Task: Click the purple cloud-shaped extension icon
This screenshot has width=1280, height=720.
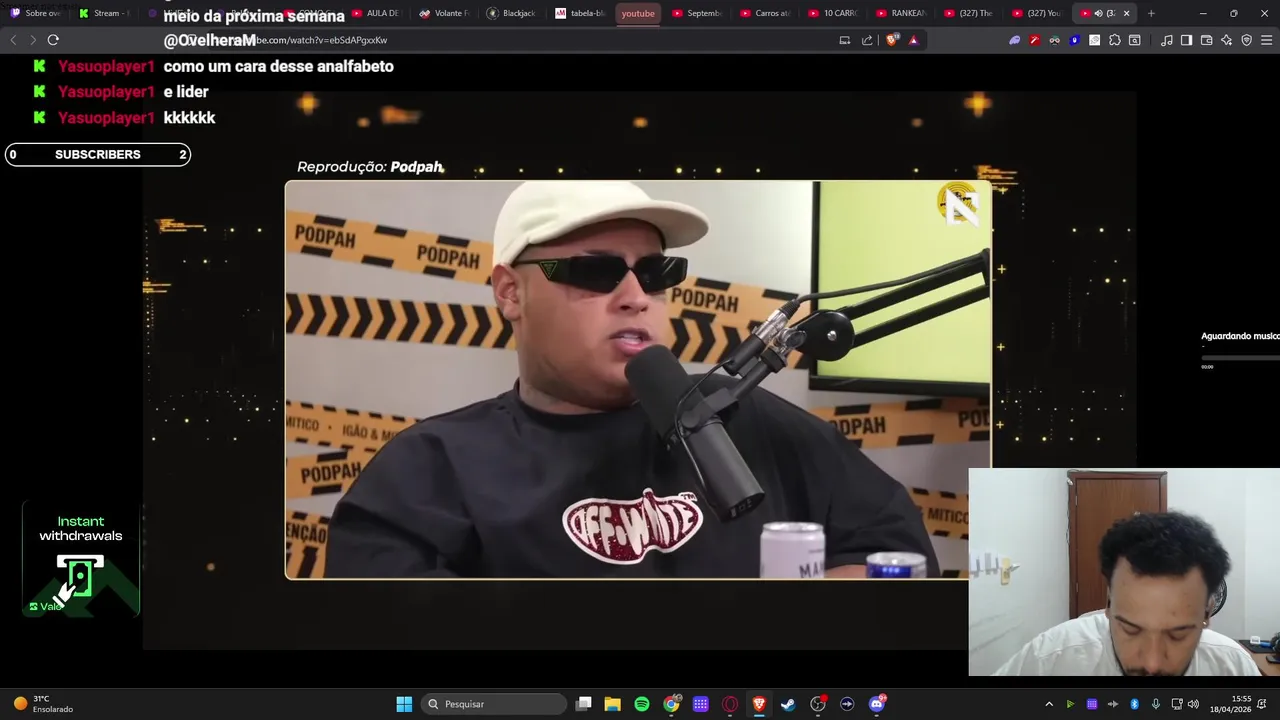Action: click(x=1015, y=40)
